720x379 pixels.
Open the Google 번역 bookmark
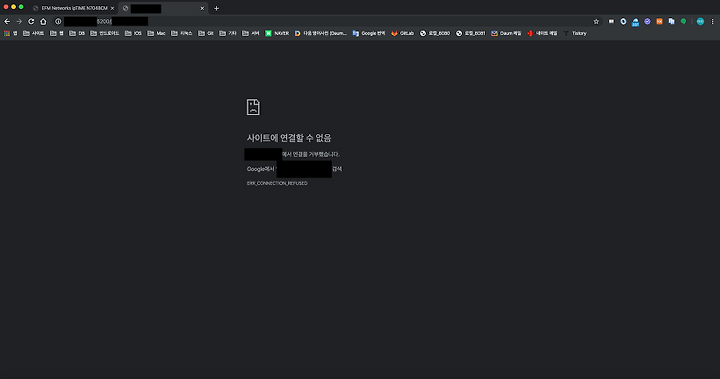[369, 33]
